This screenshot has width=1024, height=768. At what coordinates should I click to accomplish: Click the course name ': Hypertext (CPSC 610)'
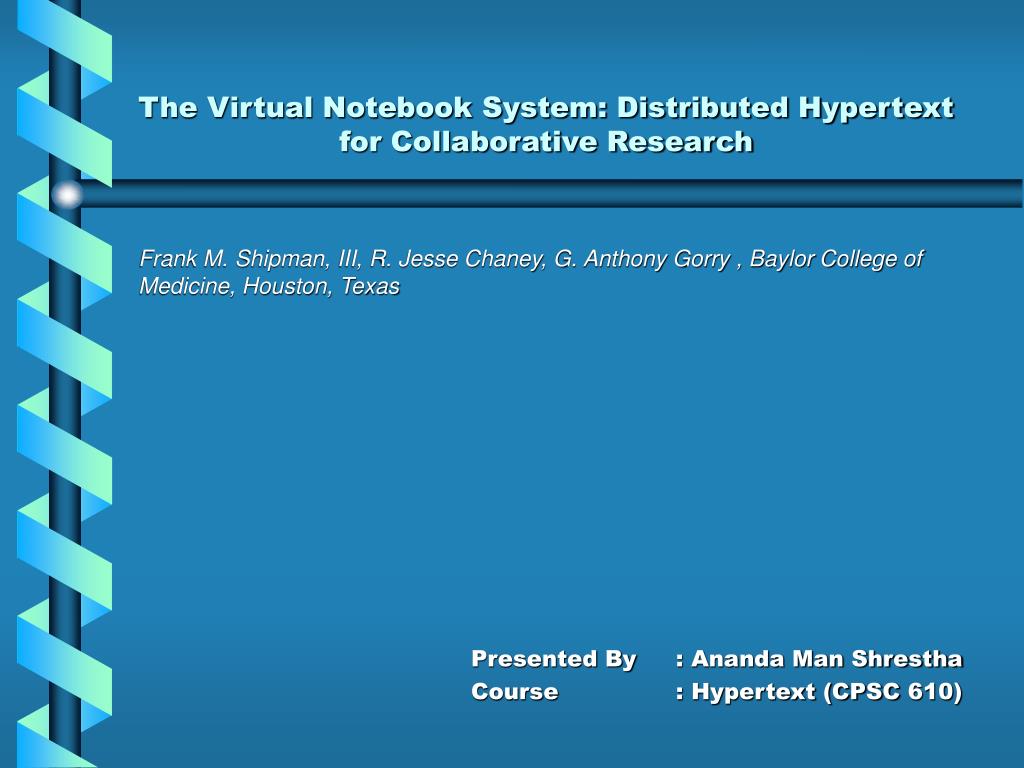tap(819, 692)
